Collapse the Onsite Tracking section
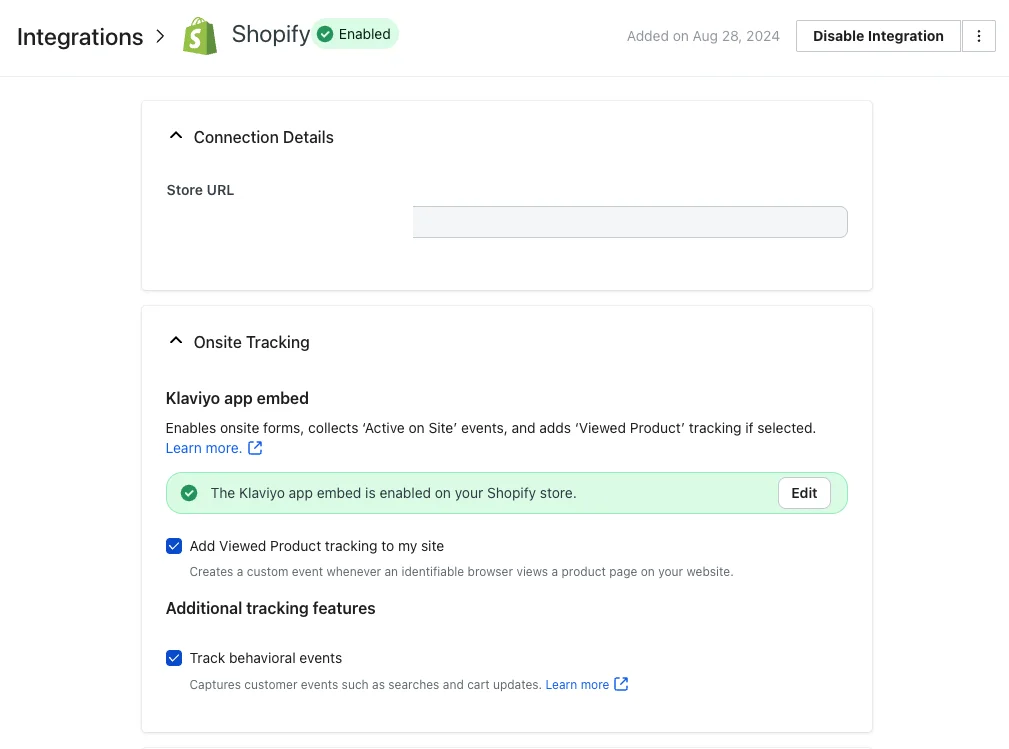 [176, 341]
